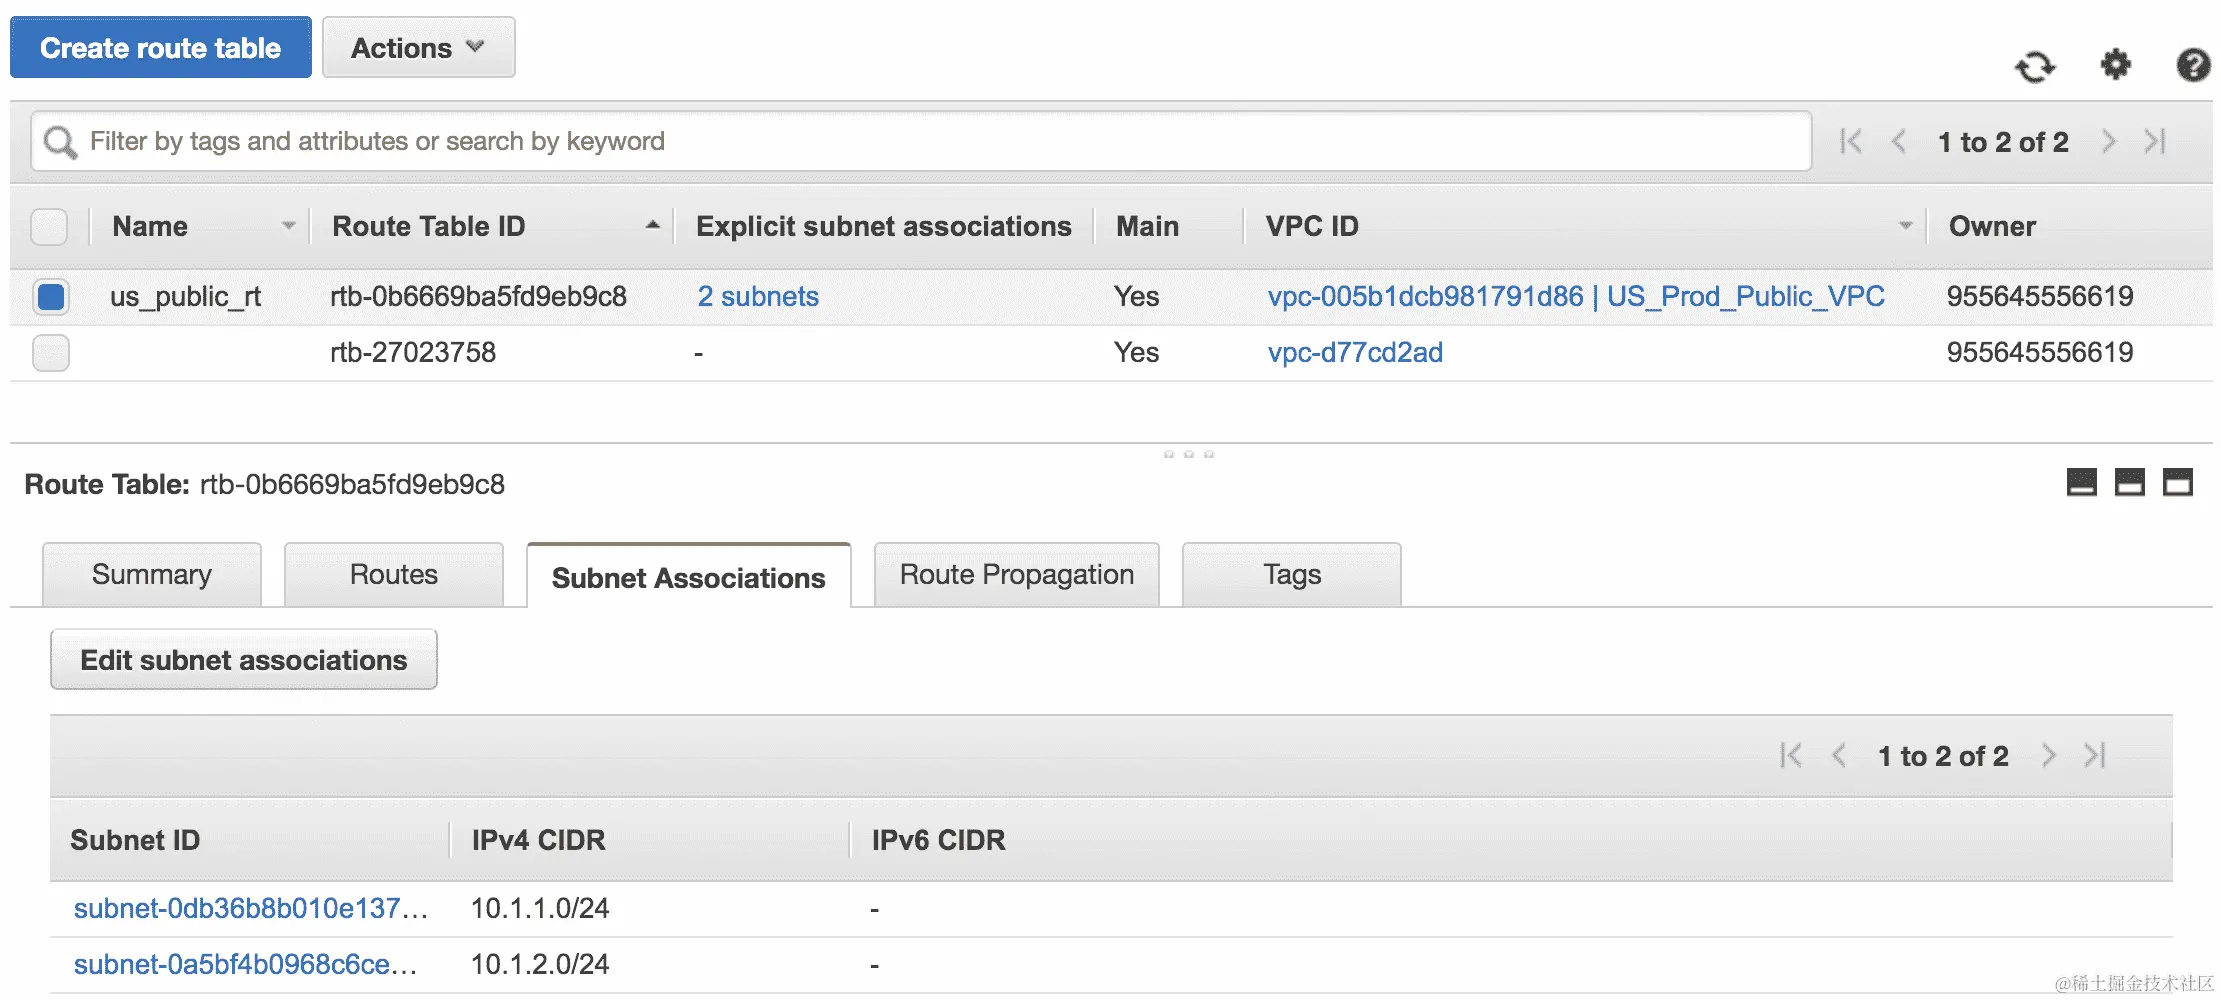Toggle the select-all header checkbox

[50, 227]
